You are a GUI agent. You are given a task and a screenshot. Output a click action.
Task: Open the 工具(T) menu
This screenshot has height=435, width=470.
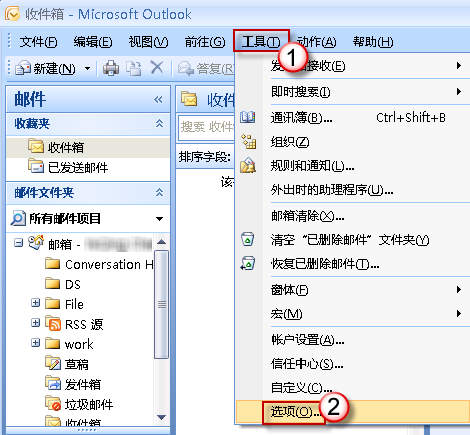261,41
